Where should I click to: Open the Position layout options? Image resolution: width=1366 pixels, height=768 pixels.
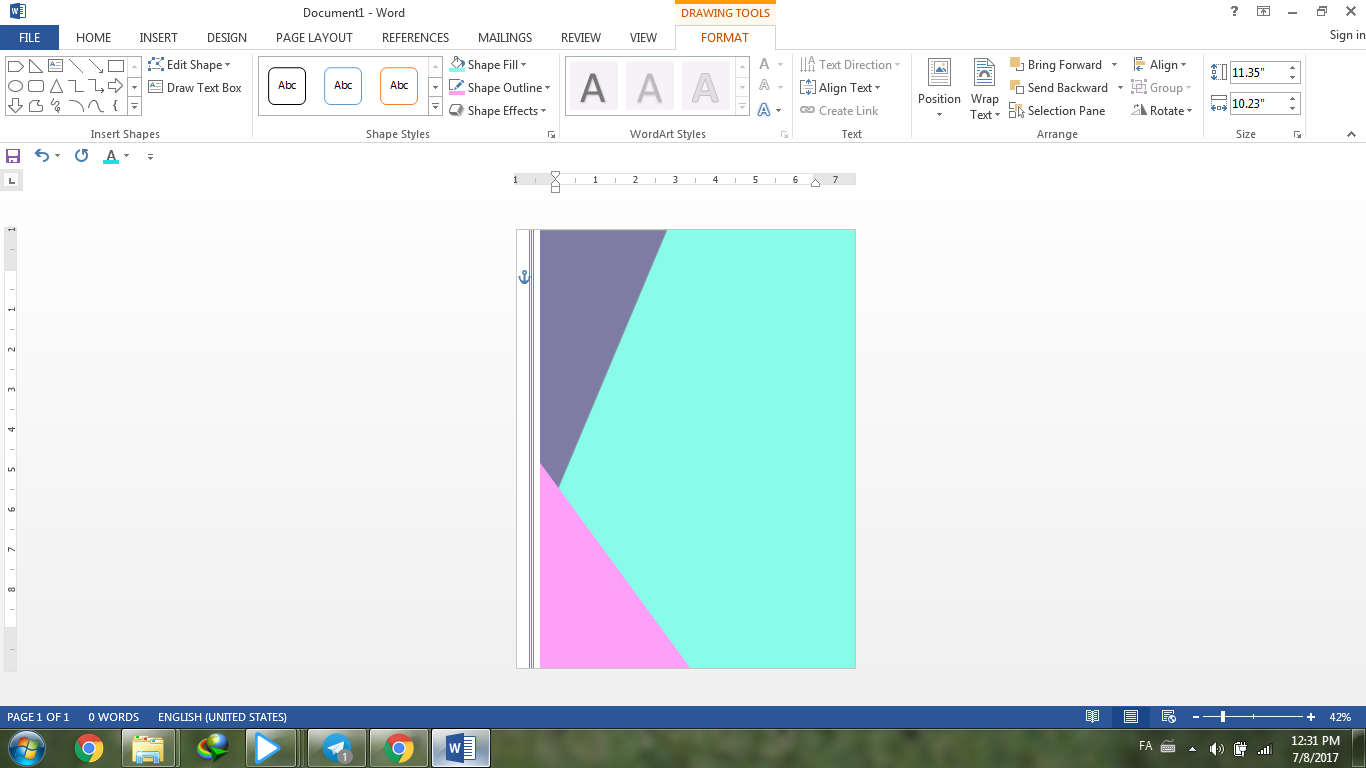tap(939, 90)
